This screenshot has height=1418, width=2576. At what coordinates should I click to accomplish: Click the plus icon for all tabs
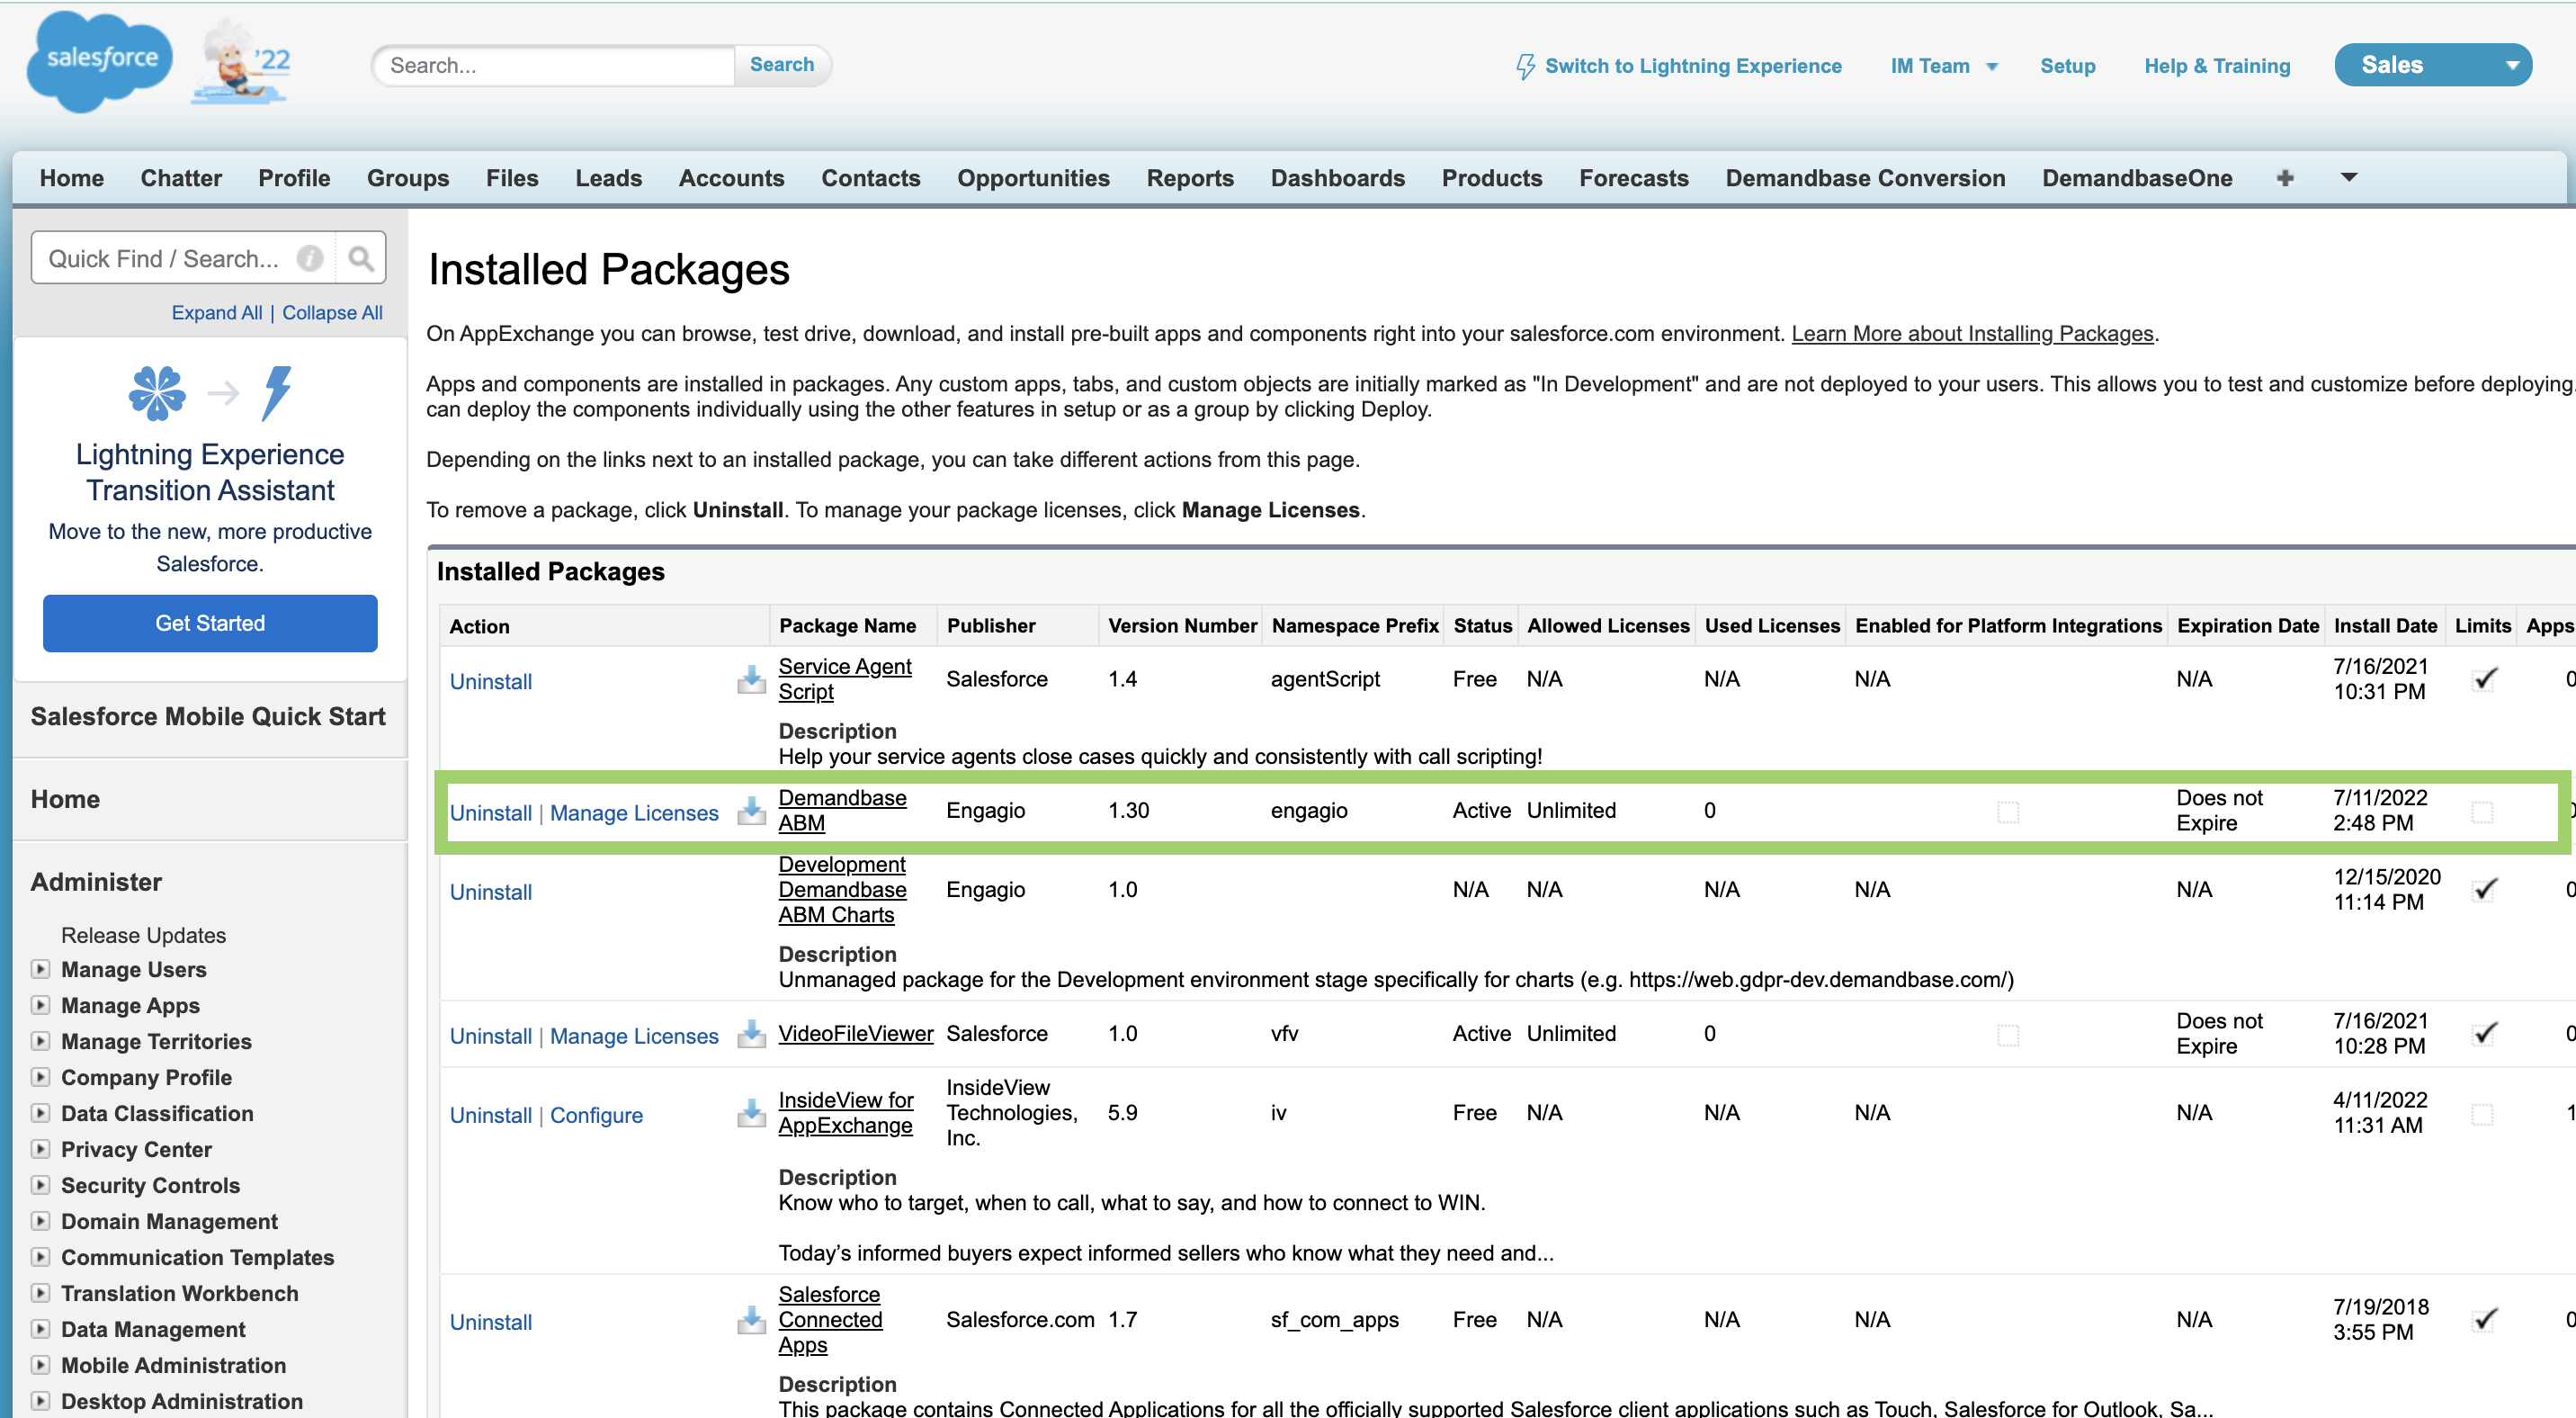[x=2285, y=178]
